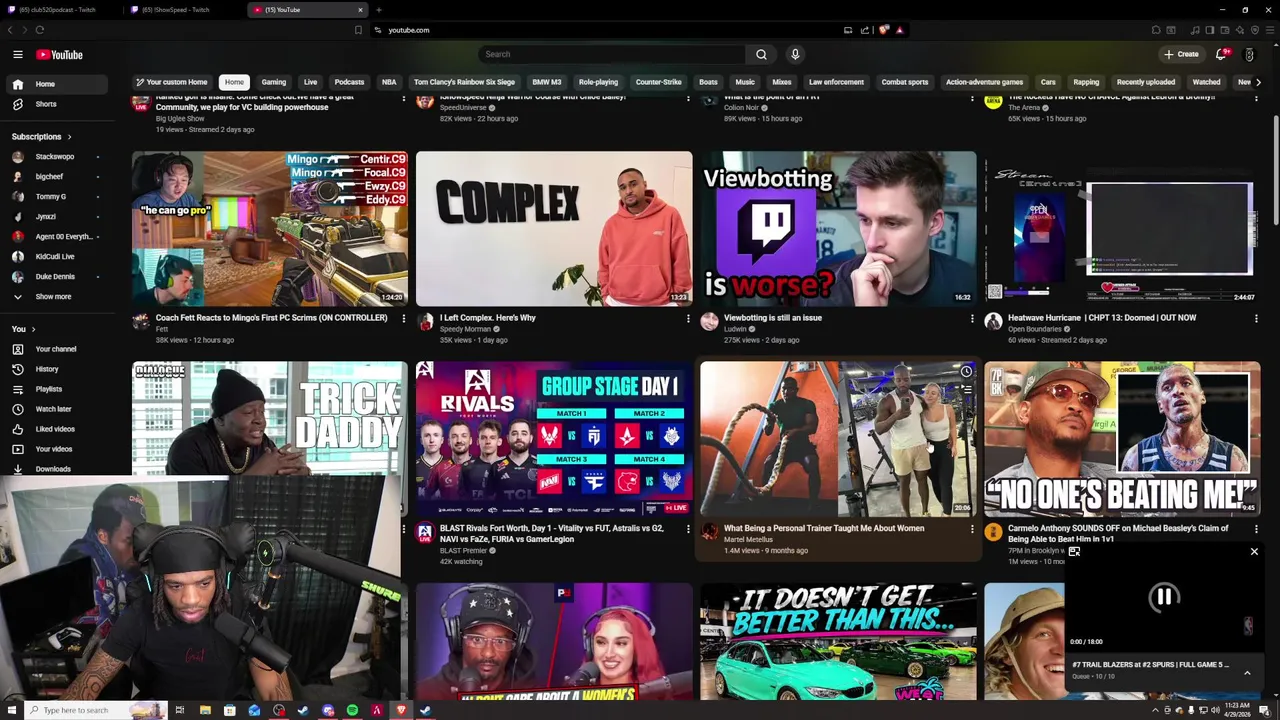Select the Counter-Strike chip

click(x=658, y=82)
